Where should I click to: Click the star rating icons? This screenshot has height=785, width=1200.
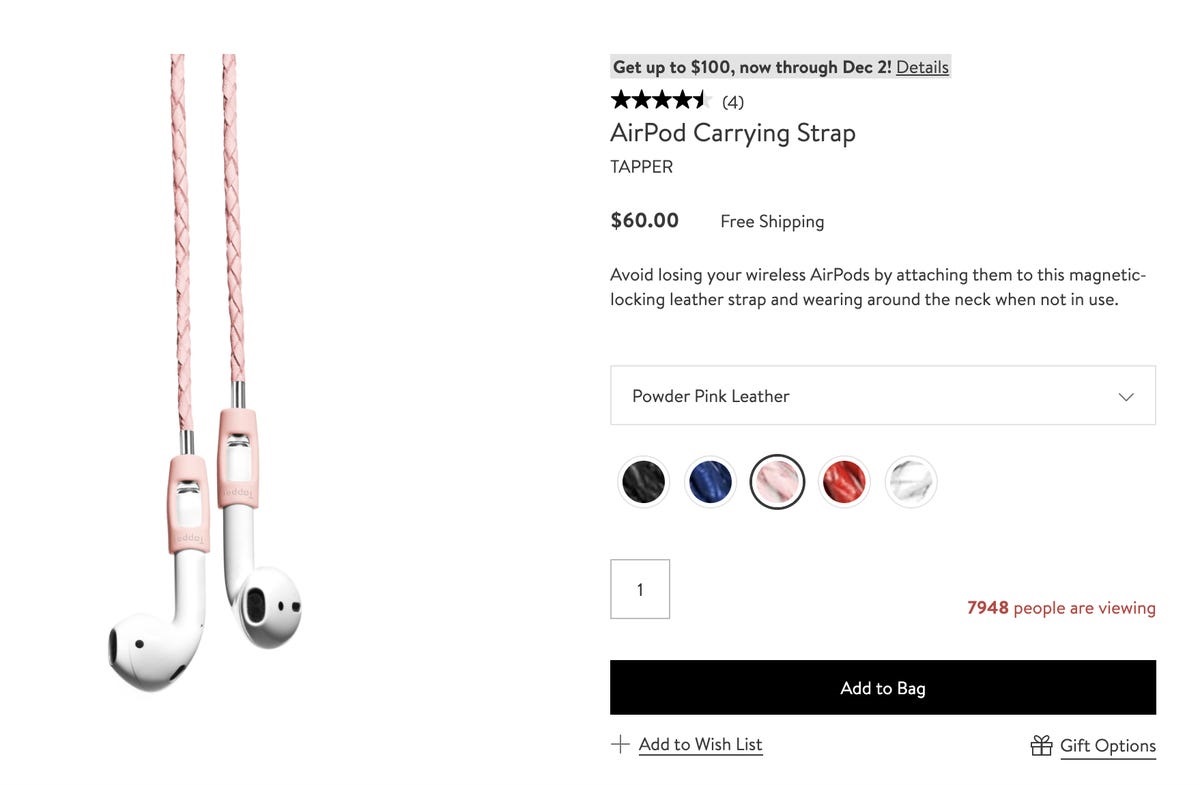(x=660, y=100)
